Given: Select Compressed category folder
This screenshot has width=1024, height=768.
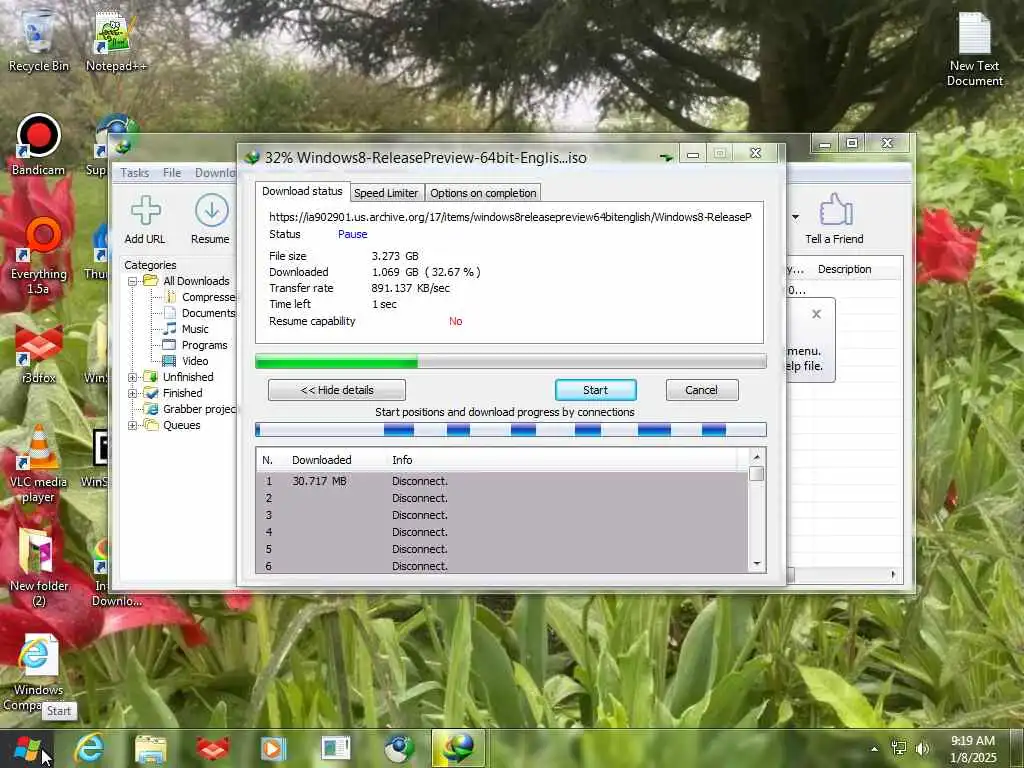Looking at the screenshot, I should pos(200,297).
